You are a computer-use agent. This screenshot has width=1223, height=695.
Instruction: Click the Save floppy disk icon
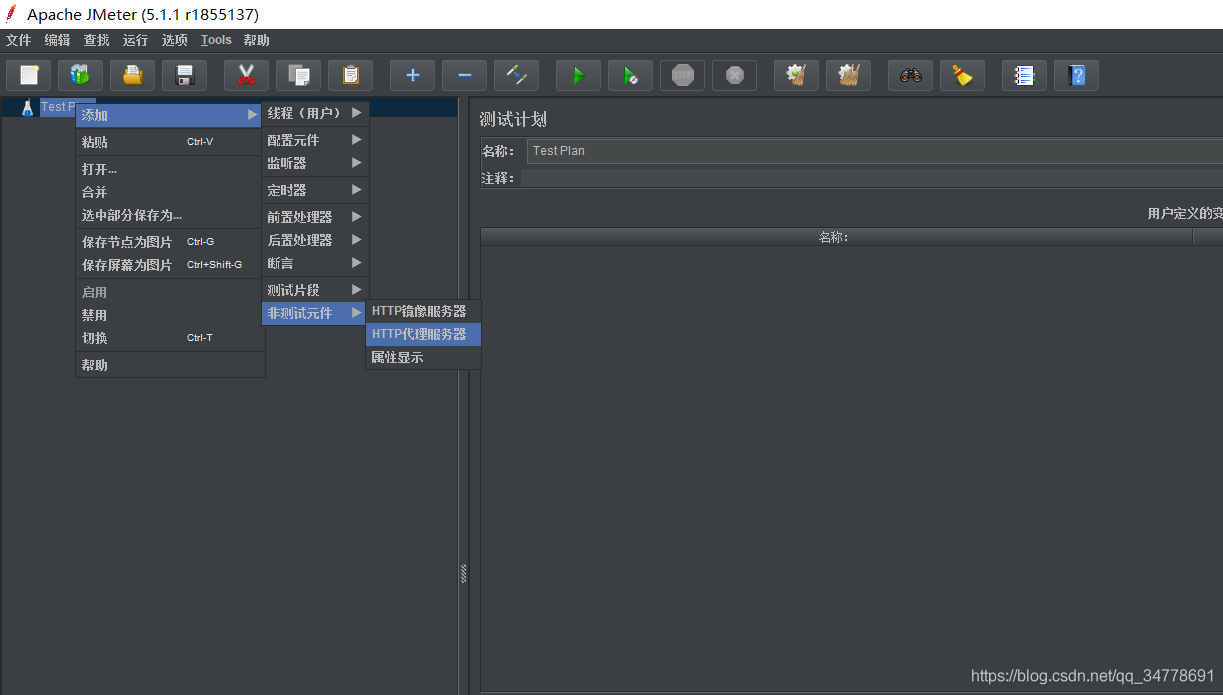coord(184,75)
